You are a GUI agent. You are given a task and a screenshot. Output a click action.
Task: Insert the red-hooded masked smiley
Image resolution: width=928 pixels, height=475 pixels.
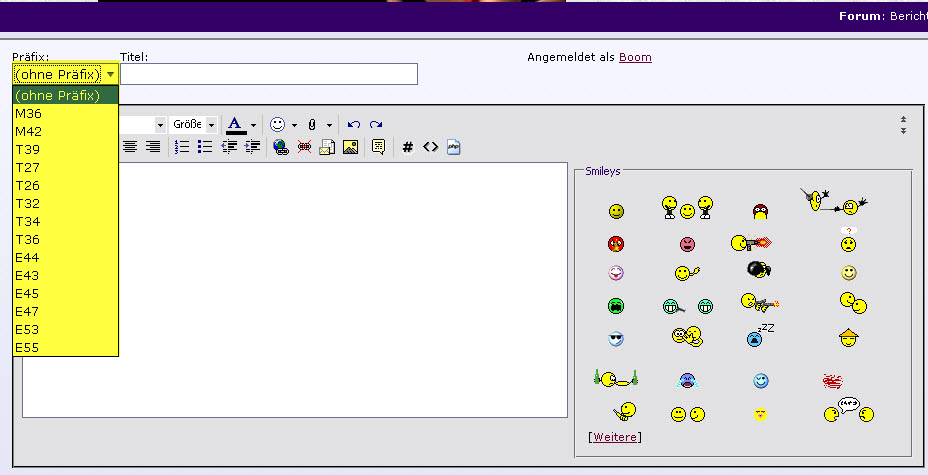click(x=761, y=211)
